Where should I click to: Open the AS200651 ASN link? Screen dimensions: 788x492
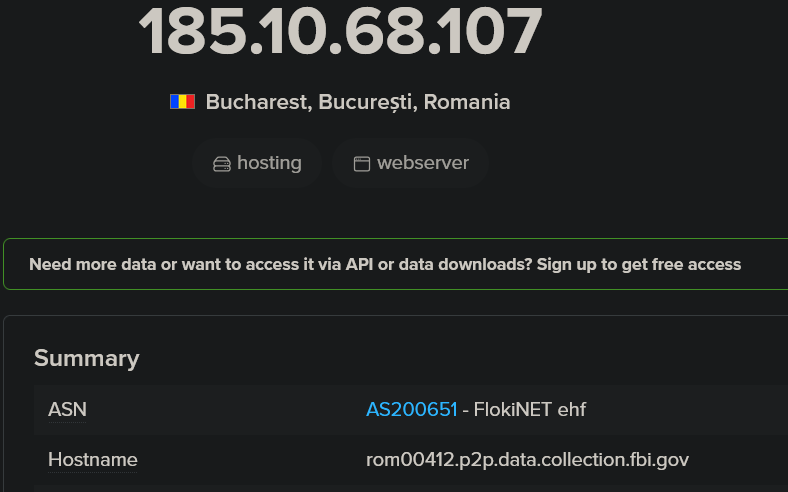click(411, 409)
